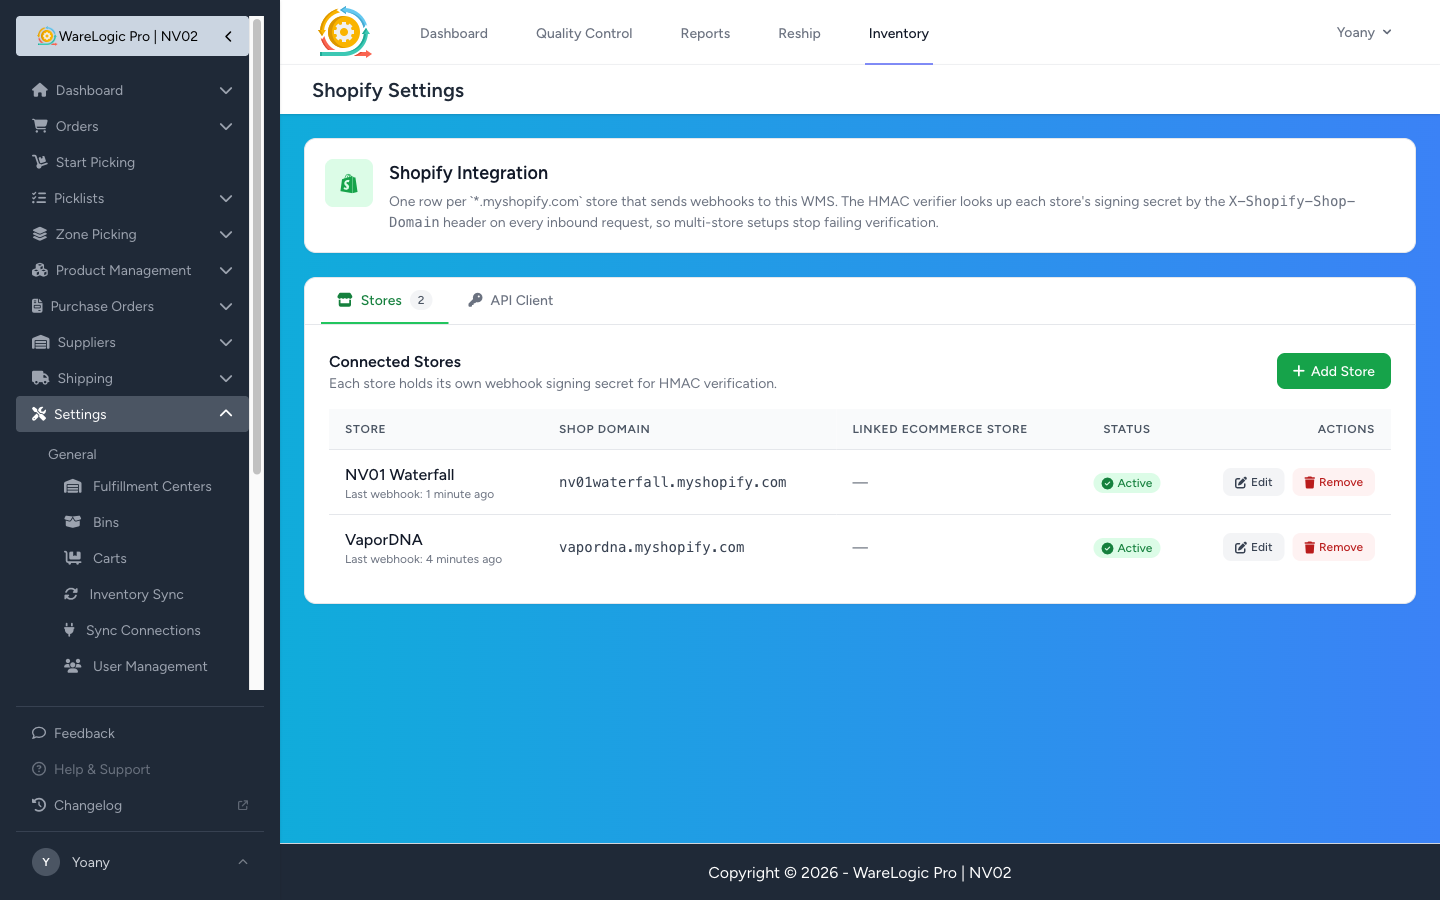The image size is (1440, 900).
Task: Open the Dashboard top navigation item
Action: click(454, 33)
